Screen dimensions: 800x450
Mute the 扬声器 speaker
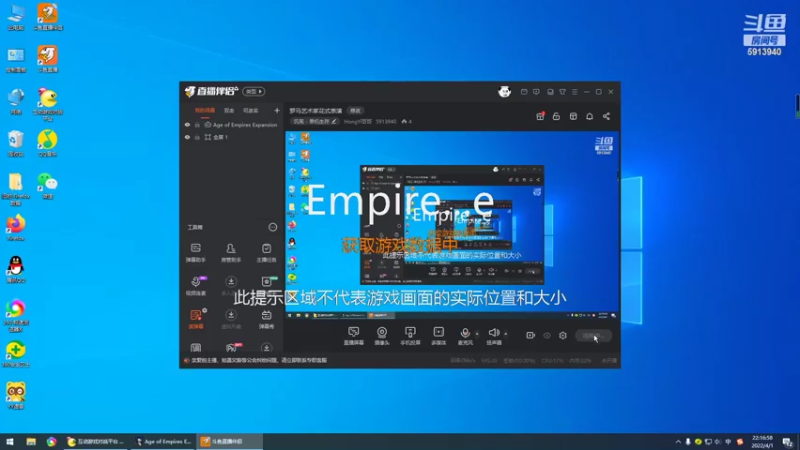coord(493,336)
